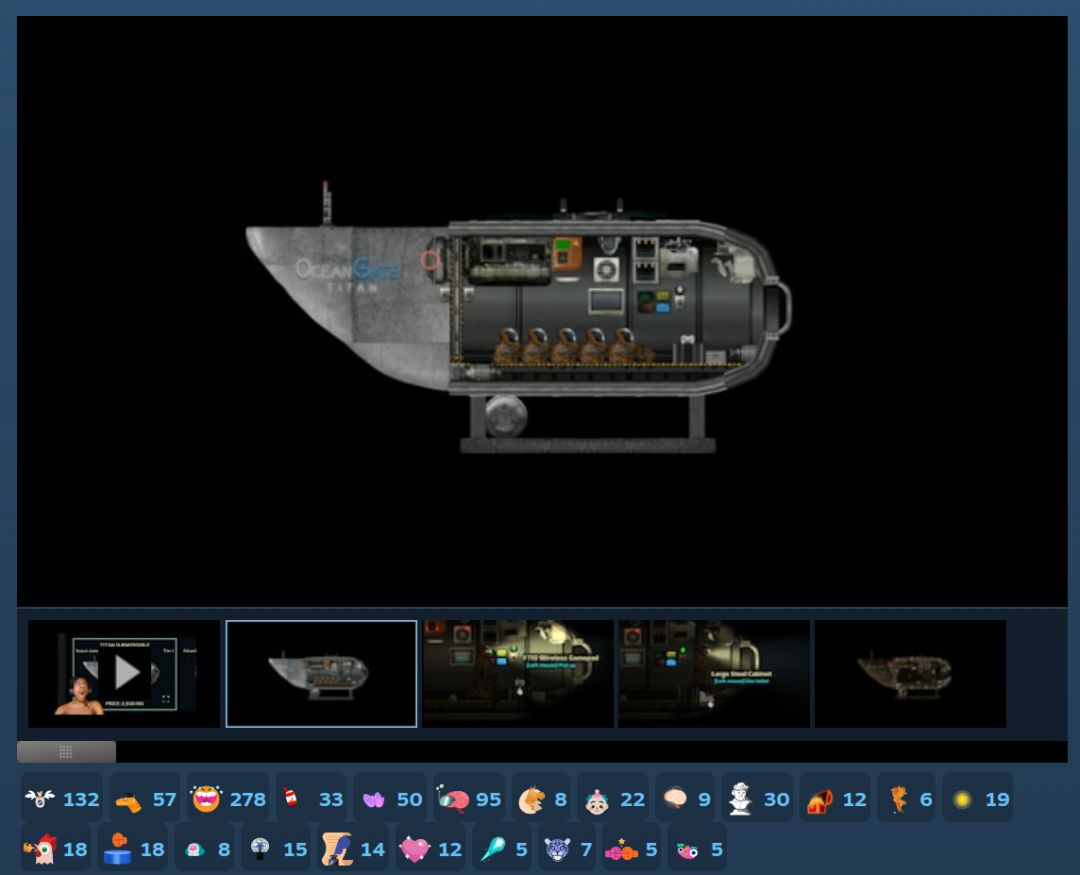1080x875 pixels.
Task: Click the winged award icon with 132
Action: (x=62, y=799)
